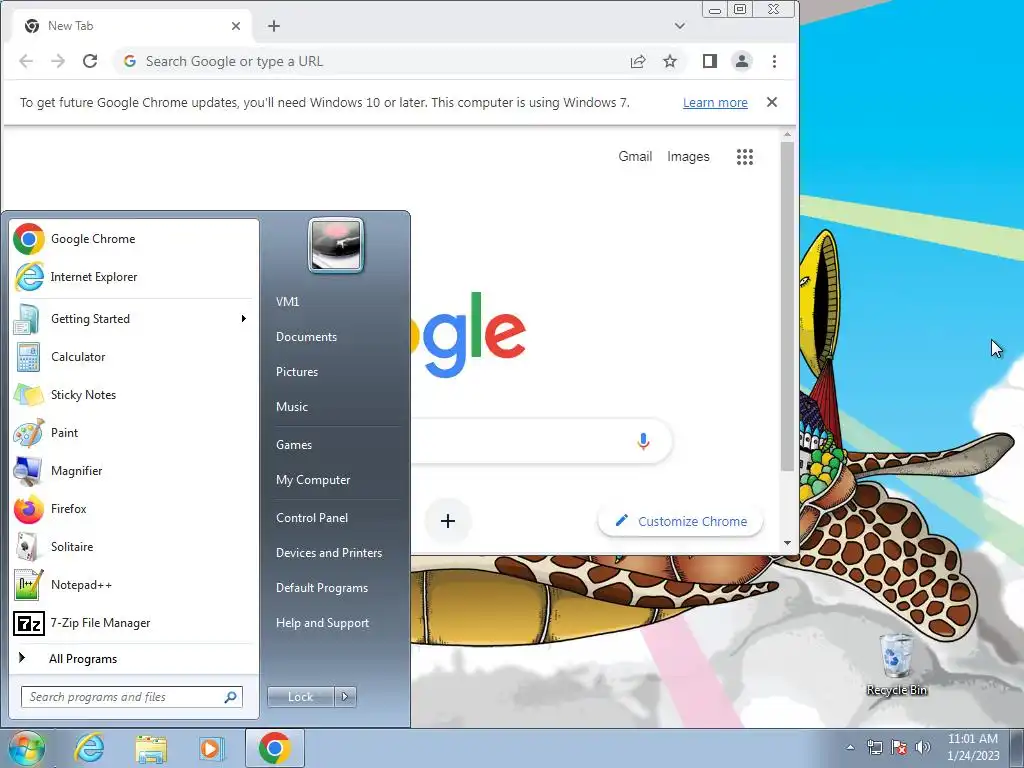Open Action Center flag icon
1024x768 pixels.
point(899,747)
